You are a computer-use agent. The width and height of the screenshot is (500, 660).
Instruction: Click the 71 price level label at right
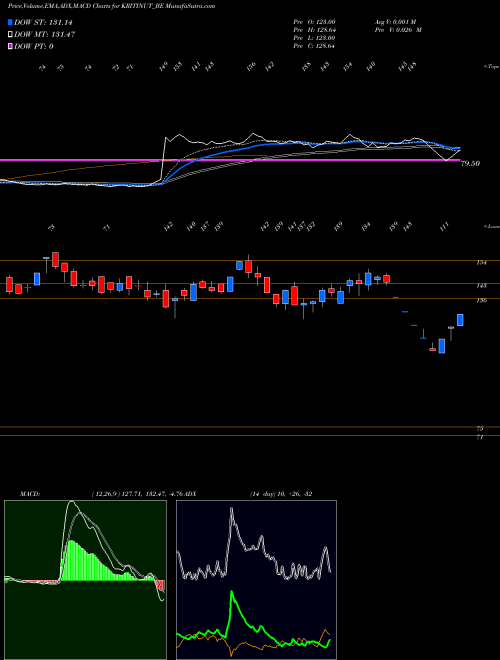(x=480, y=438)
